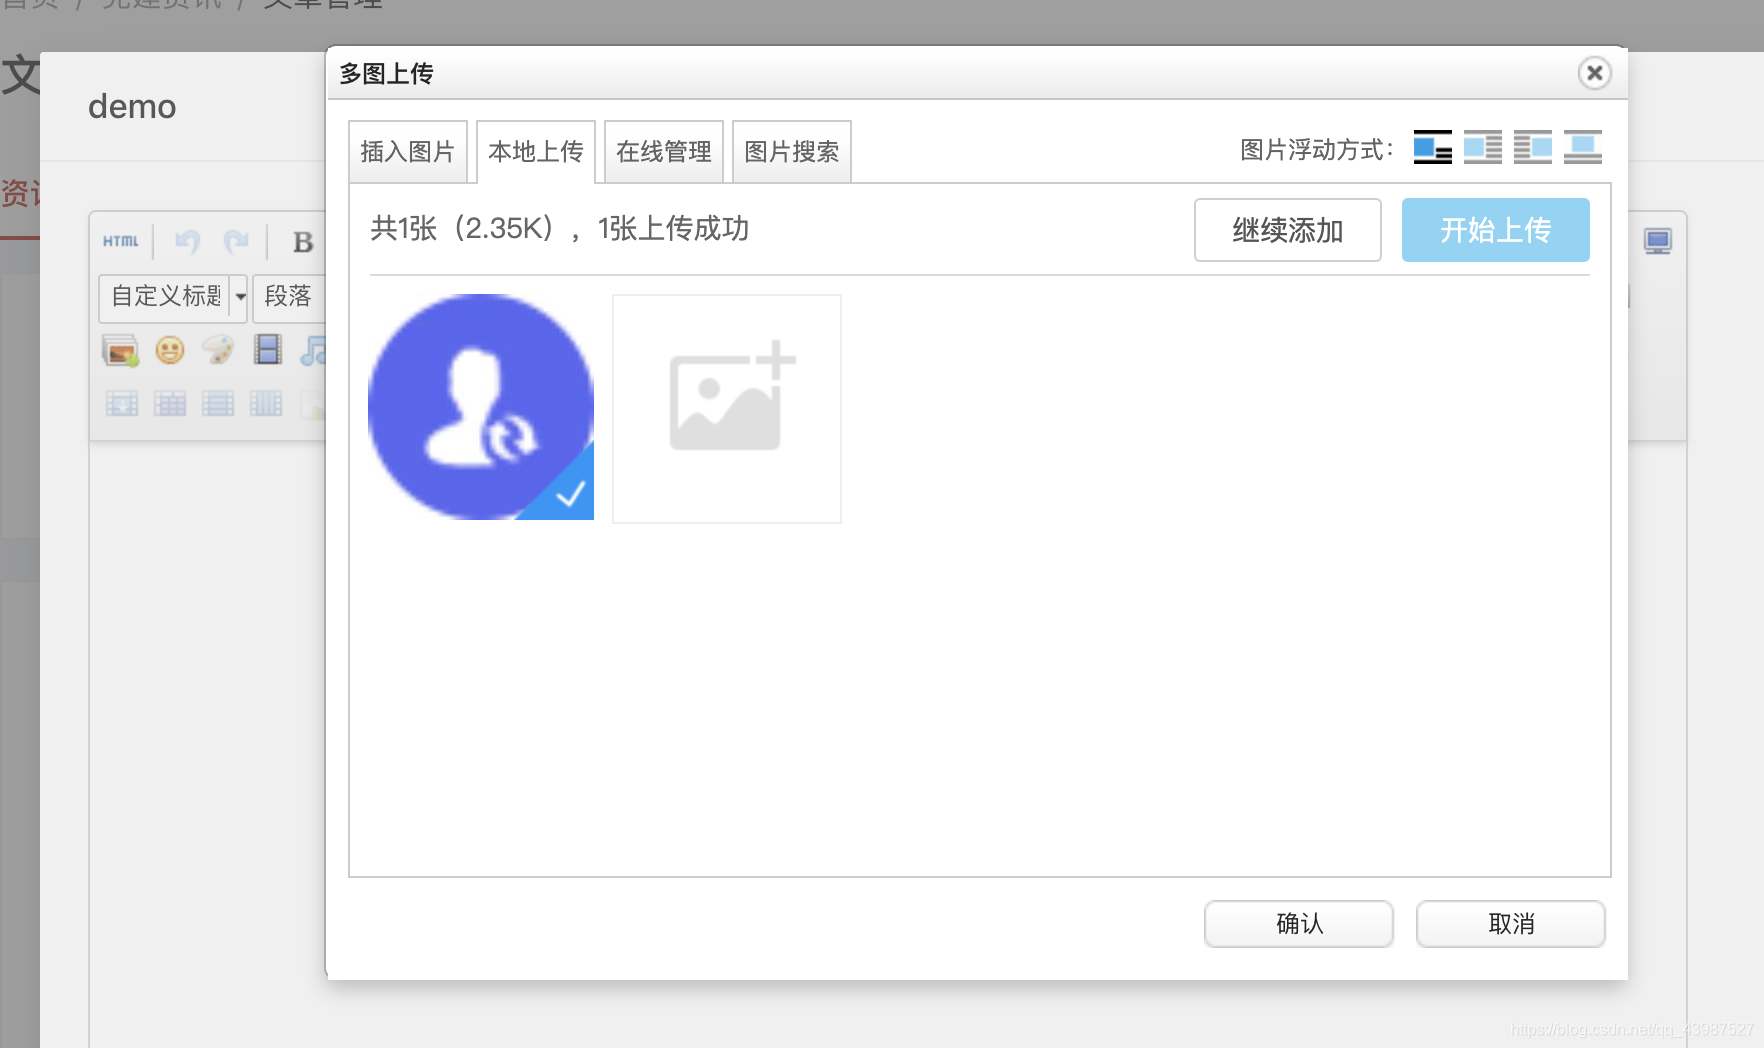Image resolution: width=1764 pixels, height=1048 pixels.
Task: Cancel the dialog with 取消
Action: [1511, 924]
